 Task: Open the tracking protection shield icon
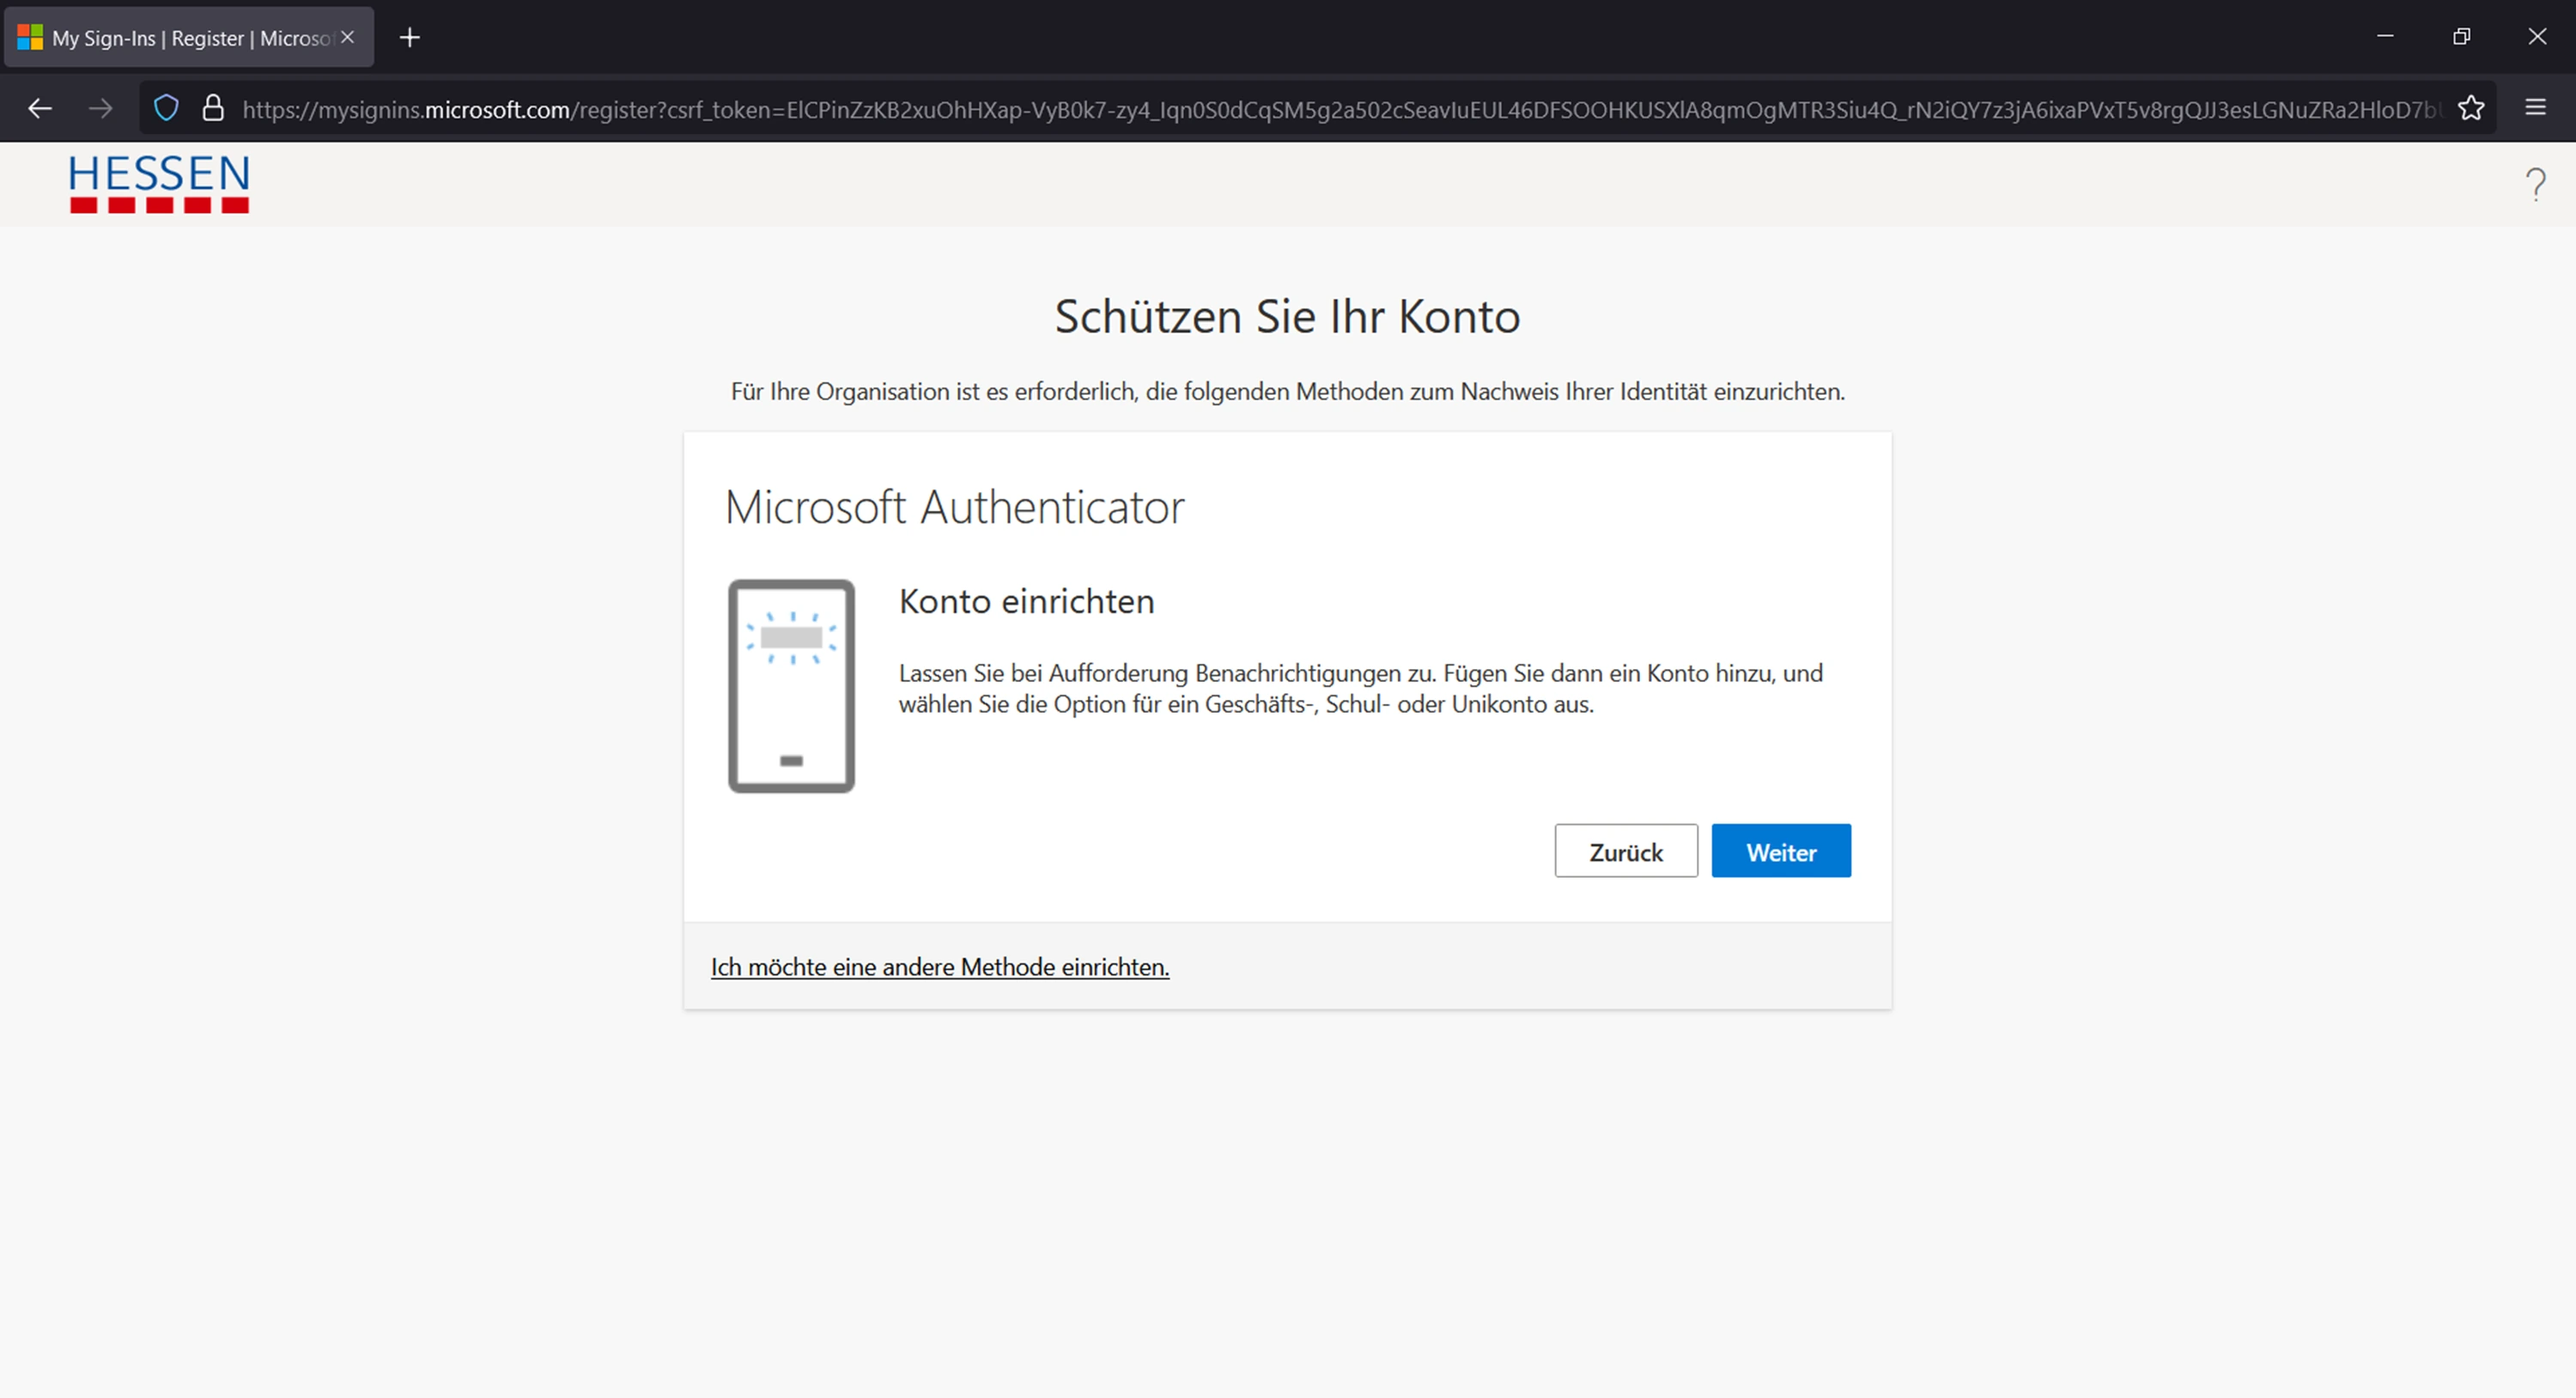click(167, 108)
